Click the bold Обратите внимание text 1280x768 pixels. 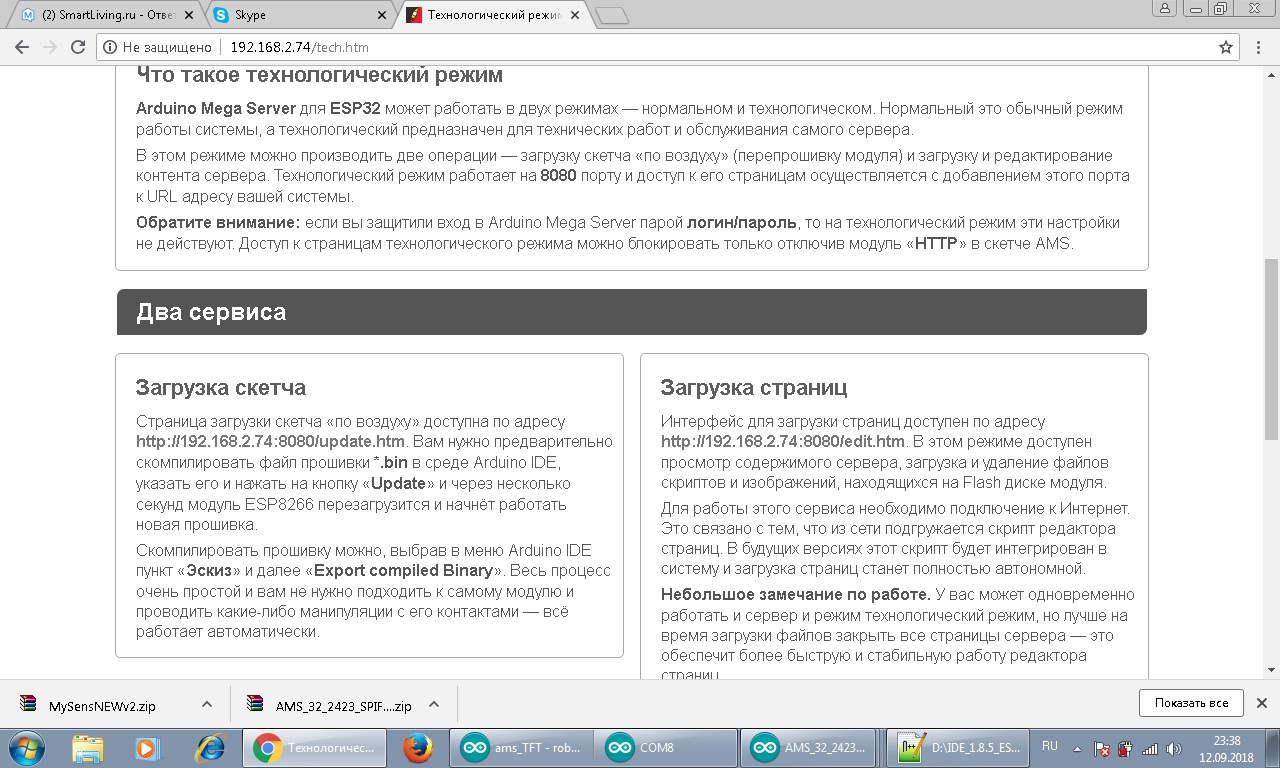pos(218,222)
